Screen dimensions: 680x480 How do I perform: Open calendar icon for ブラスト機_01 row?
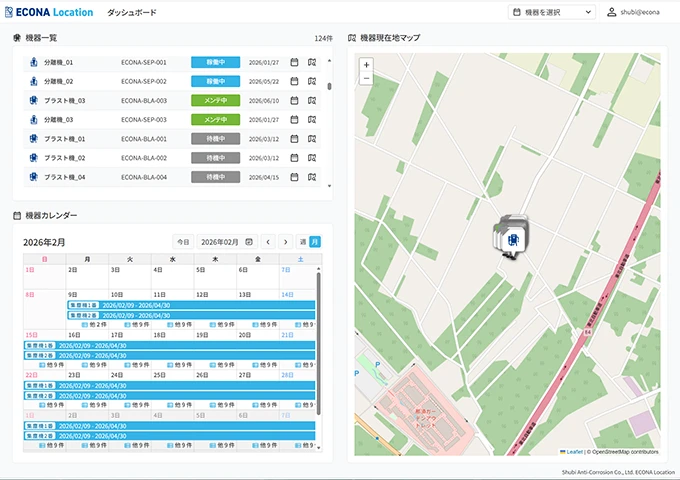click(294, 139)
